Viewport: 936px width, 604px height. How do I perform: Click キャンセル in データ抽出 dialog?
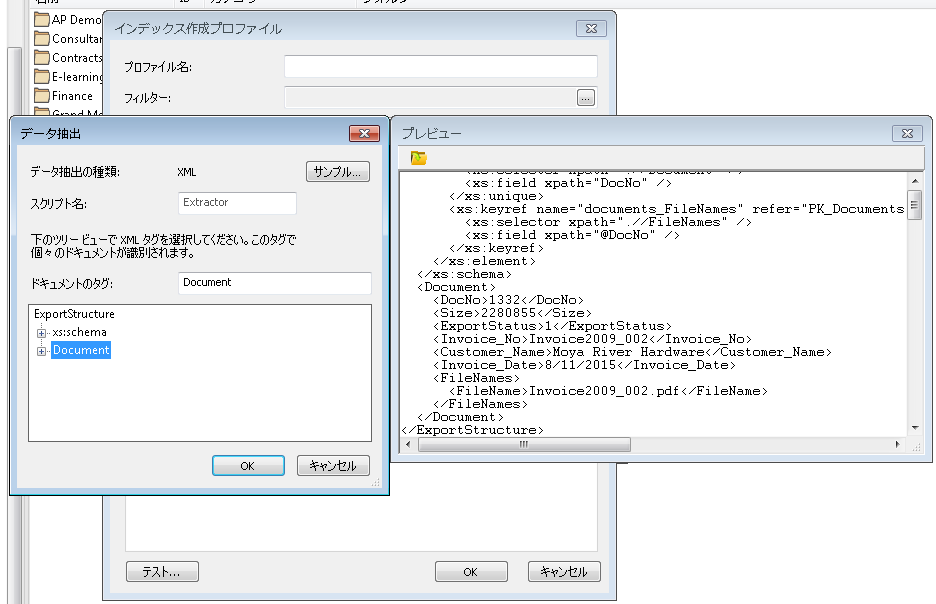(x=333, y=466)
